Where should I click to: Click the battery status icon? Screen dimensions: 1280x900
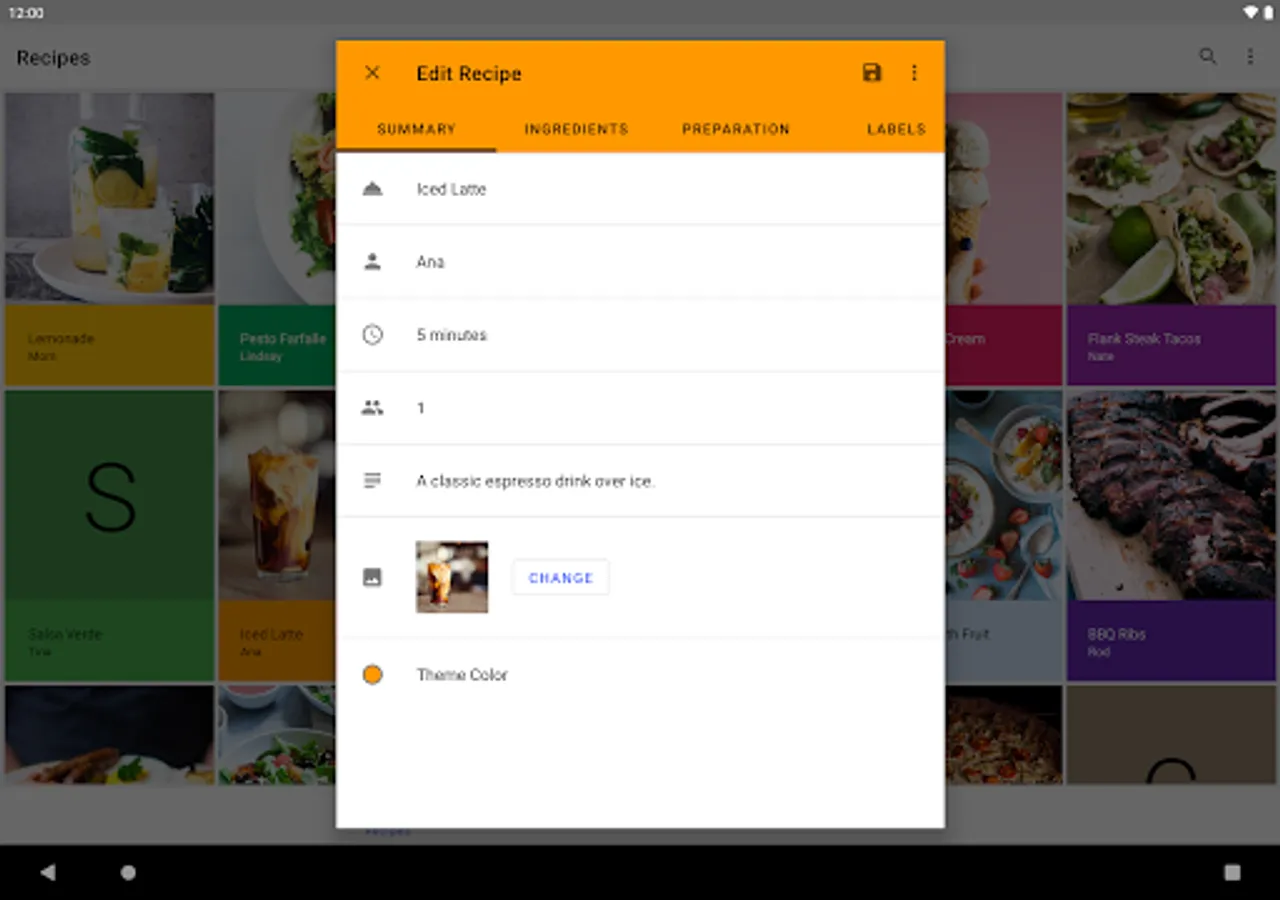point(1268,13)
